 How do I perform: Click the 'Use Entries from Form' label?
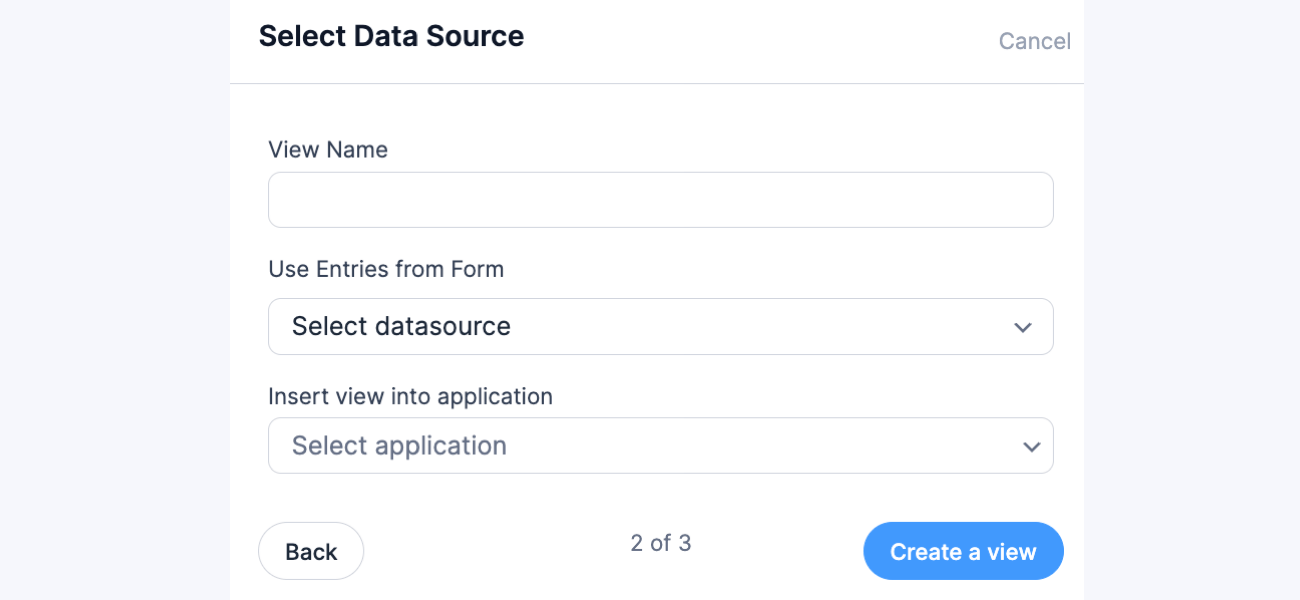click(386, 269)
